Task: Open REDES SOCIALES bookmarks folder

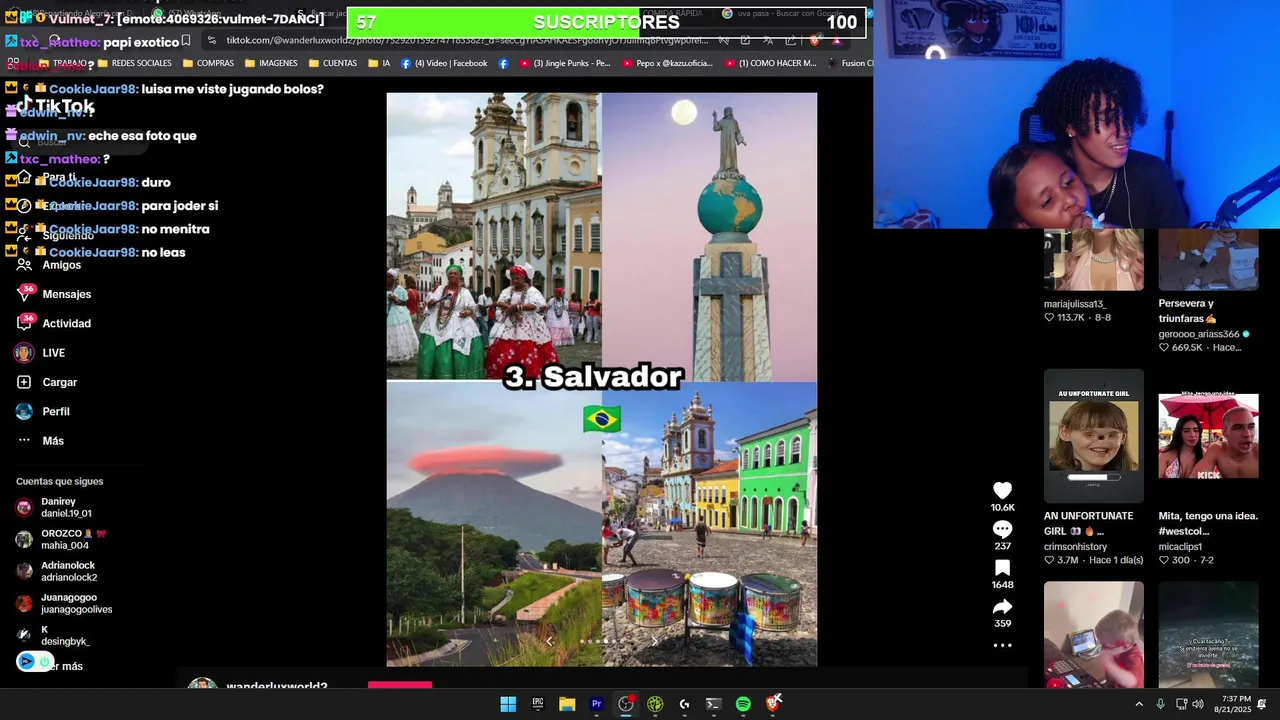Action: [134, 63]
